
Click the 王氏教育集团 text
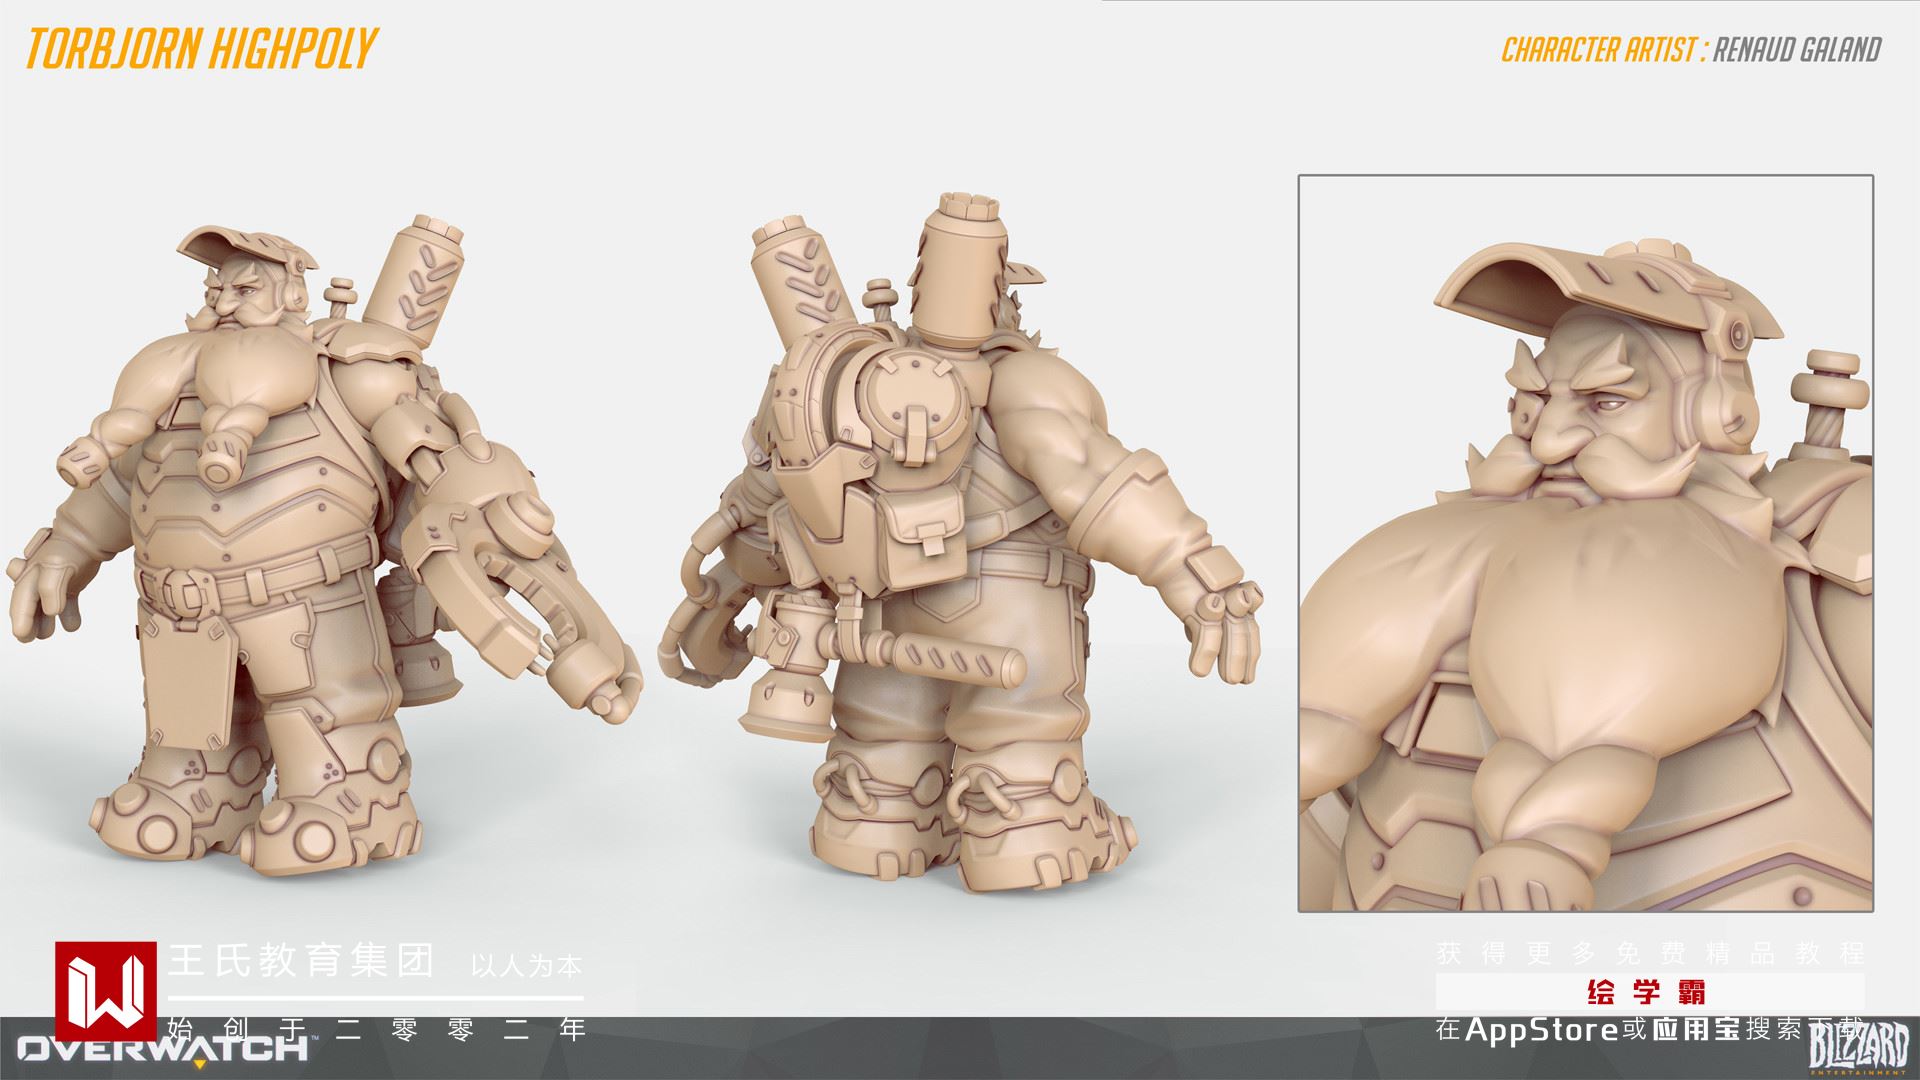click(x=303, y=962)
